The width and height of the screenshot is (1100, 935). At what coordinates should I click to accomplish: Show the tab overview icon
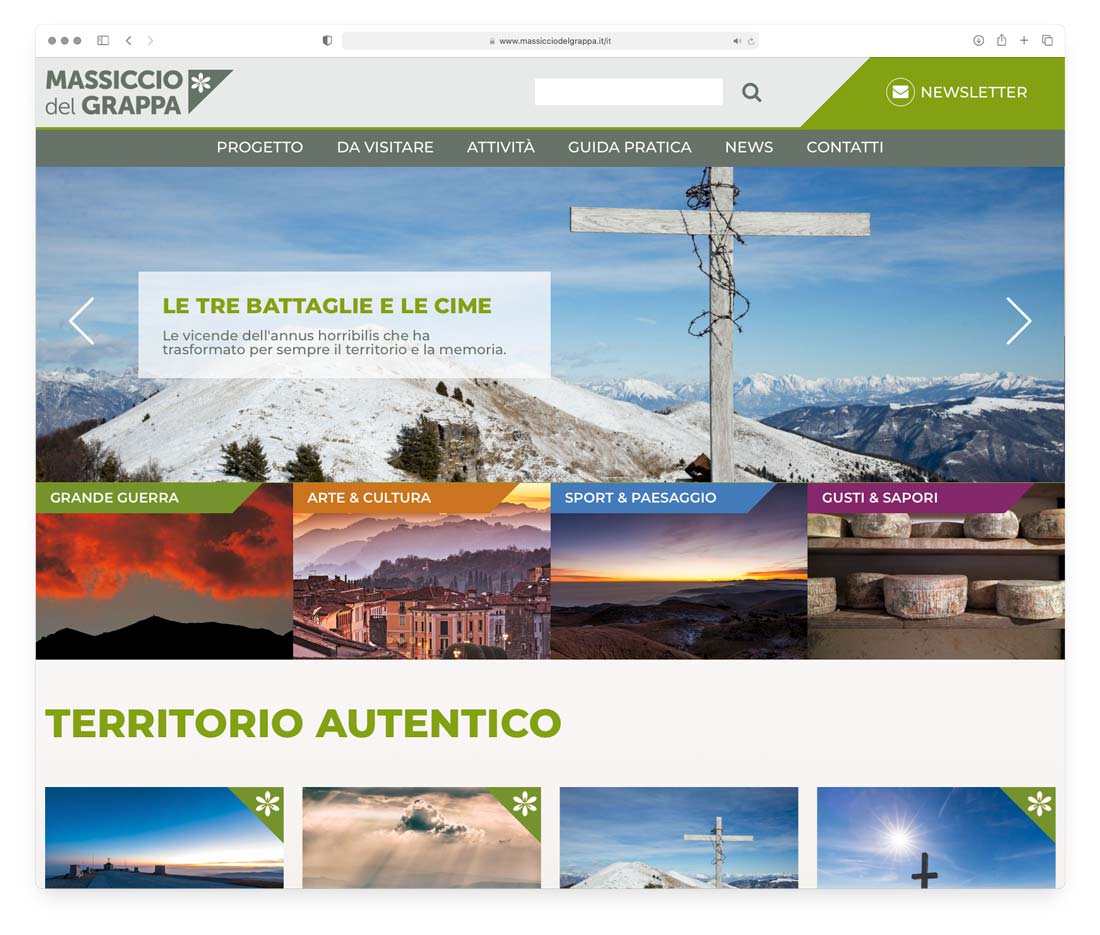tap(1047, 41)
